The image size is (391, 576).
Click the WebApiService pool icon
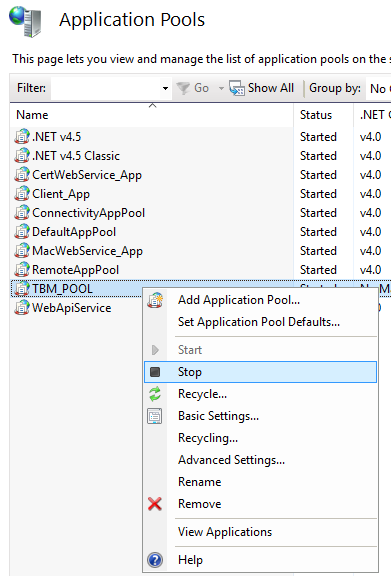22,308
